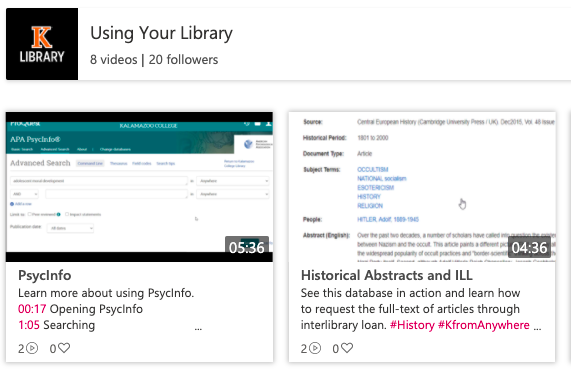571x384 pixels.
Task: Like the PsycInfo video heart icon
Action: tap(64, 348)
